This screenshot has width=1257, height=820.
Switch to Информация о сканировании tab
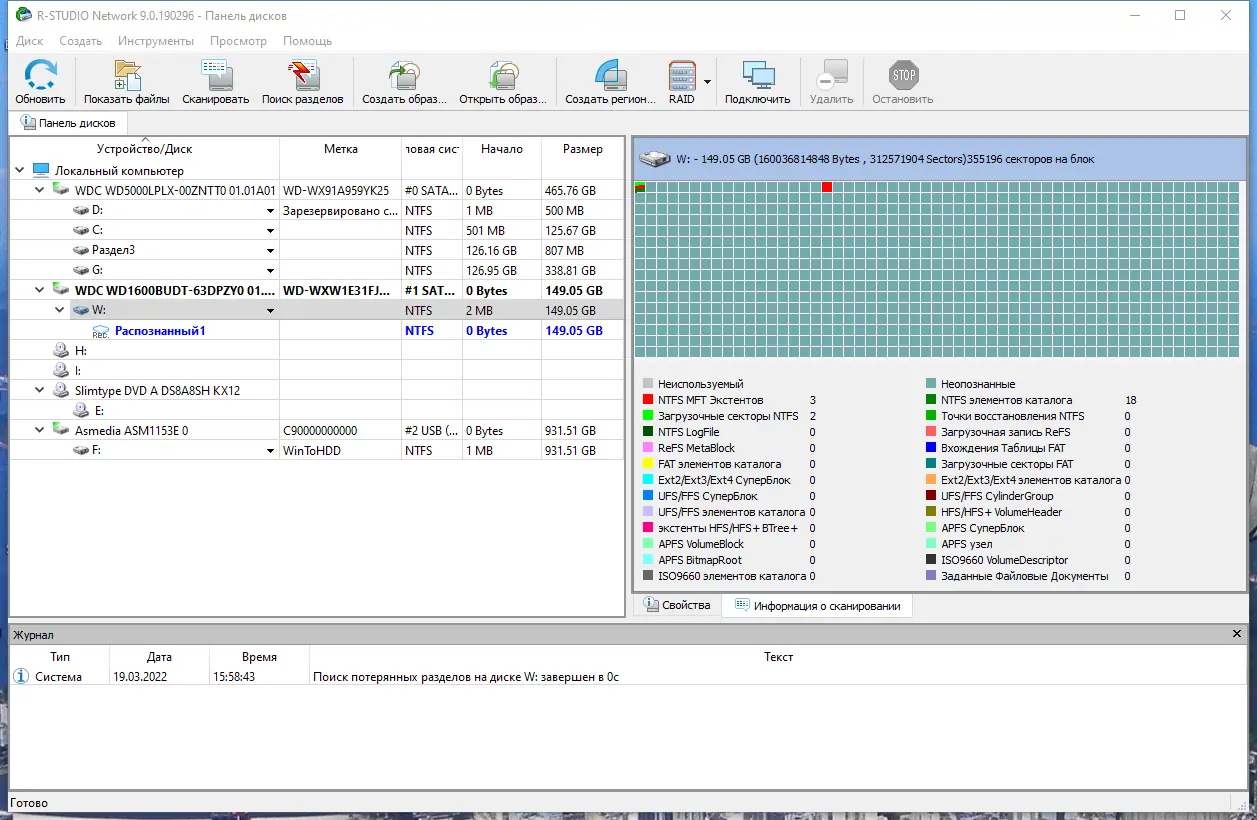click(817, 605)
